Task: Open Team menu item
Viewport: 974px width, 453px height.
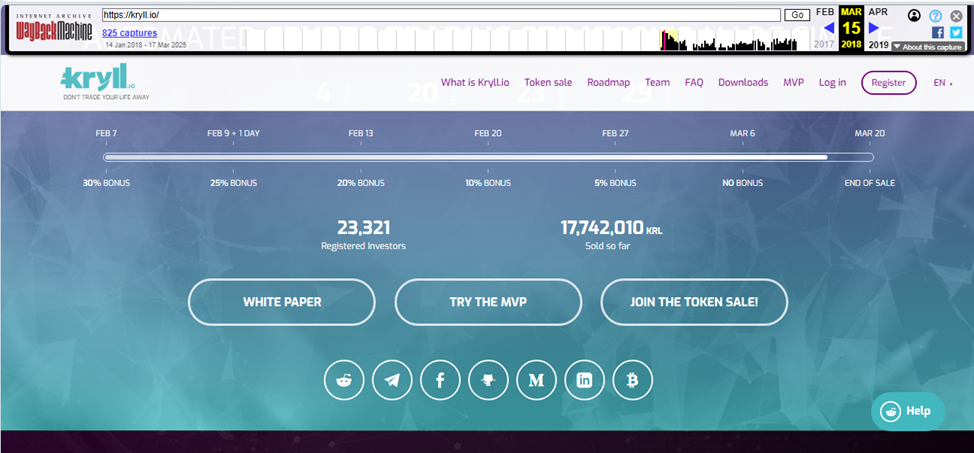Action: (x=657, y=83)
